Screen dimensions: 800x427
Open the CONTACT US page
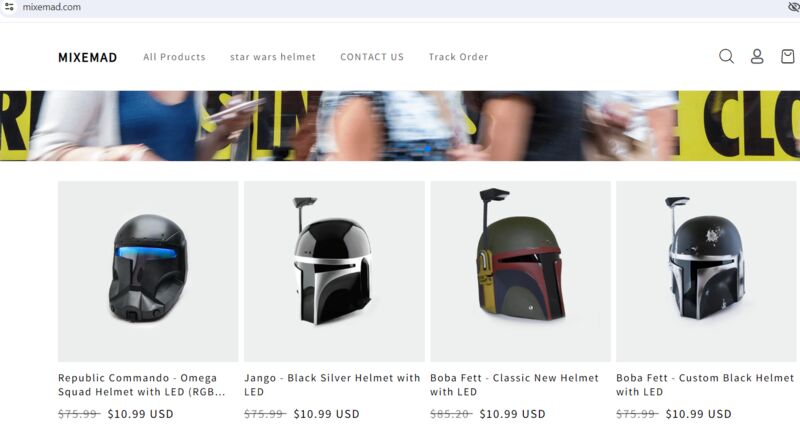tap(372, 57)
